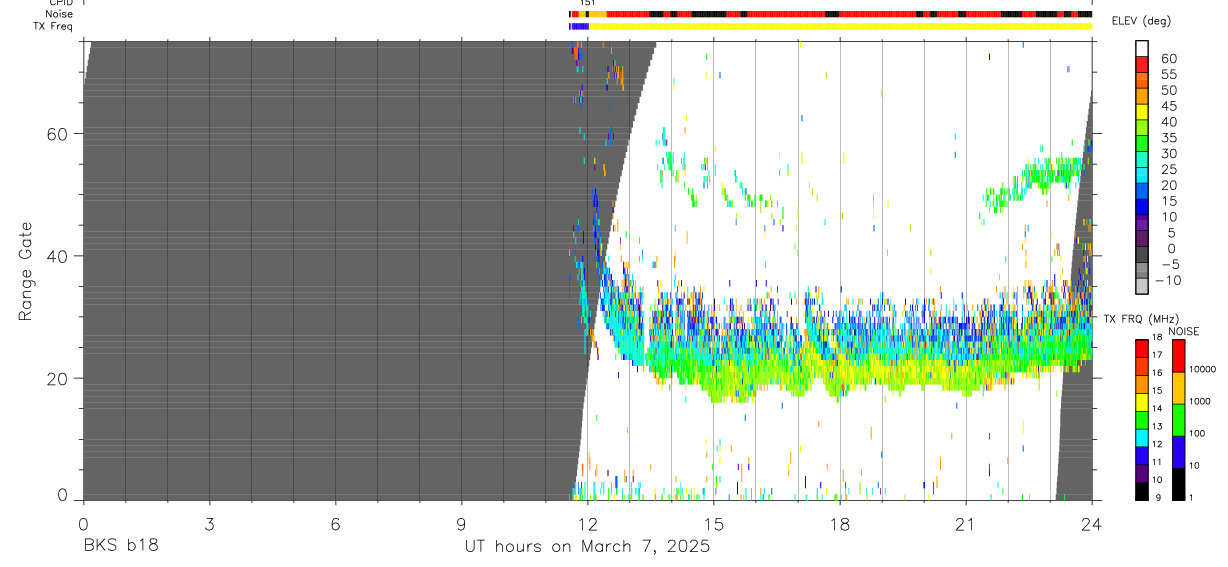Click the 'BKS b18' radar beam label
Image resolution: width=1228 pixels, height=567 pixels.
click(121, 547)
